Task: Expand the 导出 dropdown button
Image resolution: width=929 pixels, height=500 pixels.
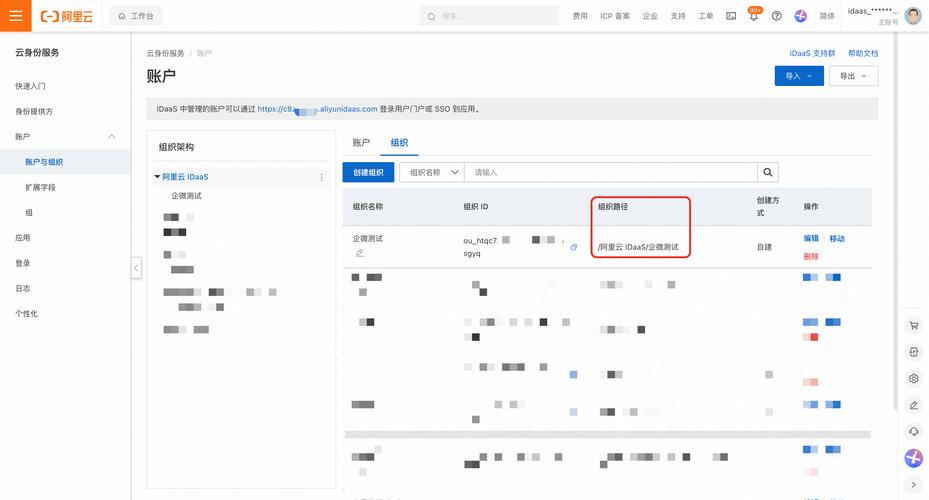Action: pyautogui.click(x=854, y=76)
